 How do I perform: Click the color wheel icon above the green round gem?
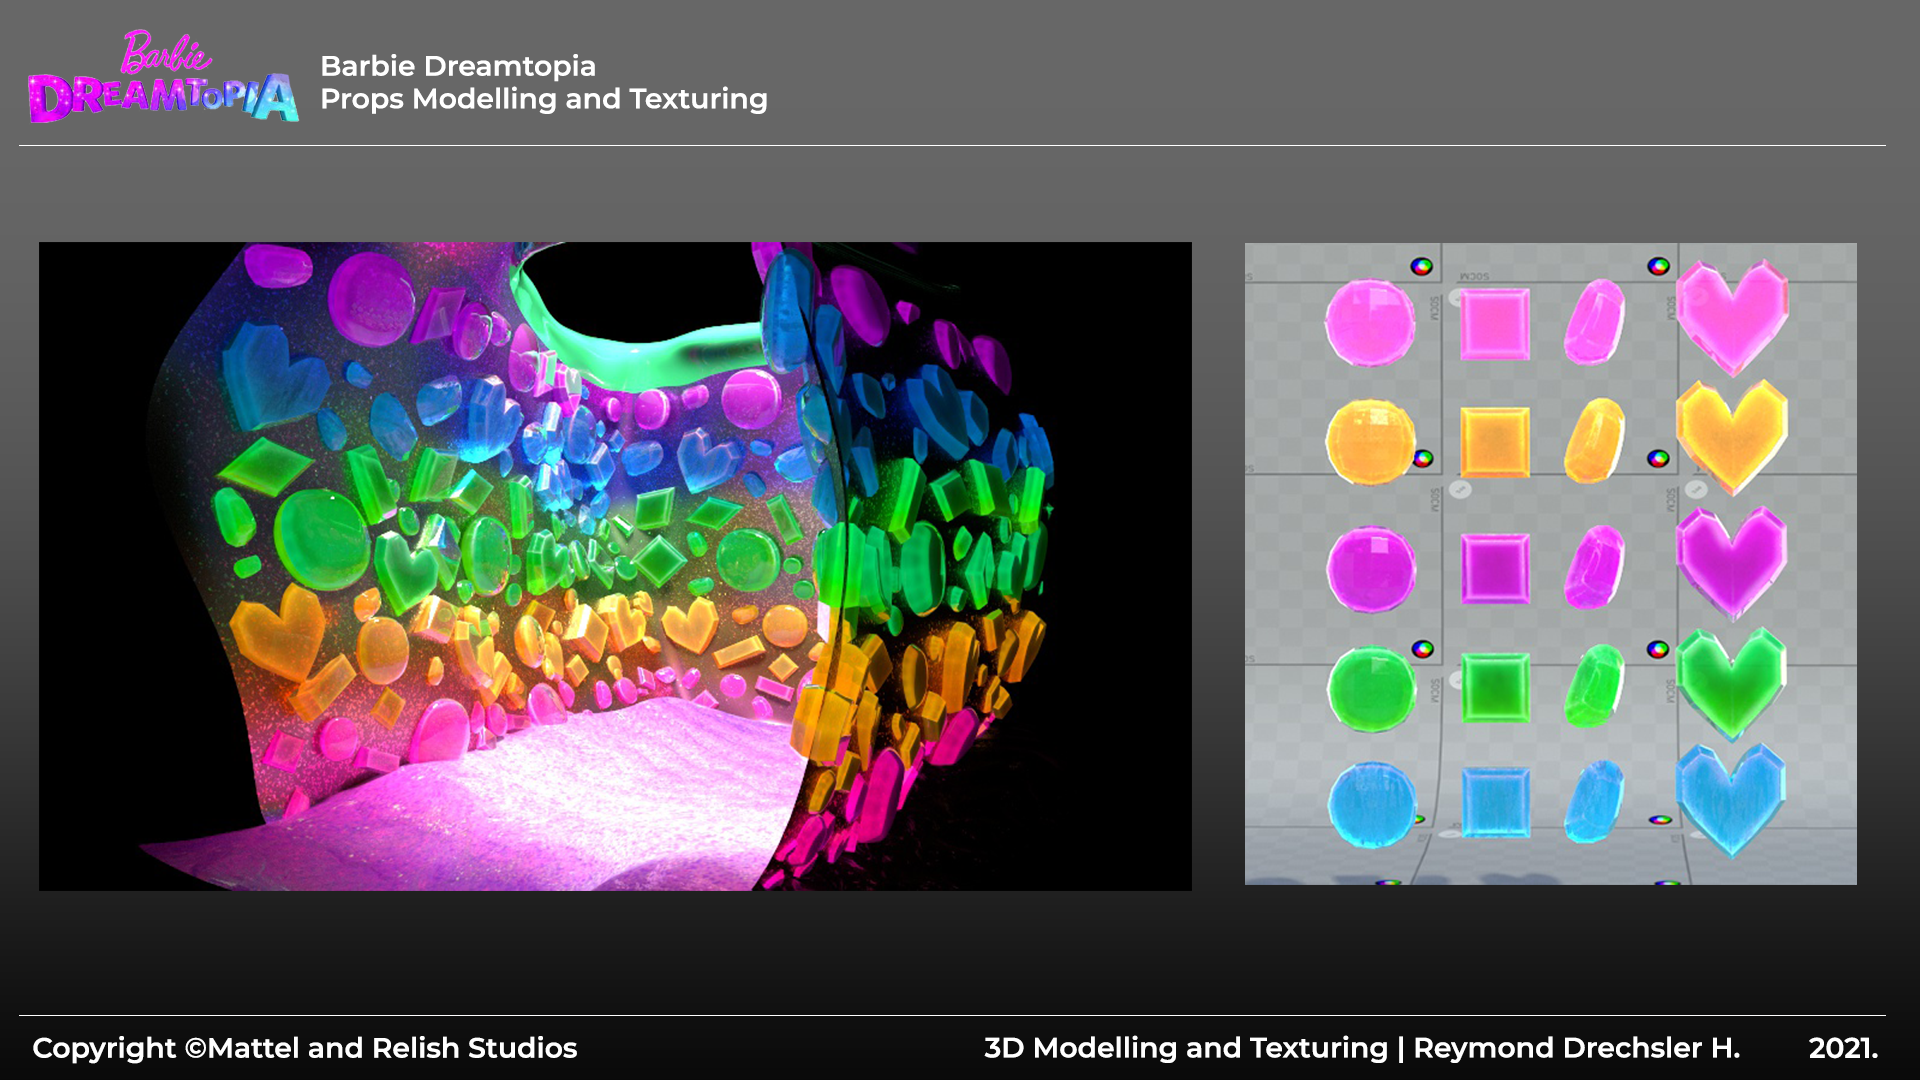tap(1422, 649)
